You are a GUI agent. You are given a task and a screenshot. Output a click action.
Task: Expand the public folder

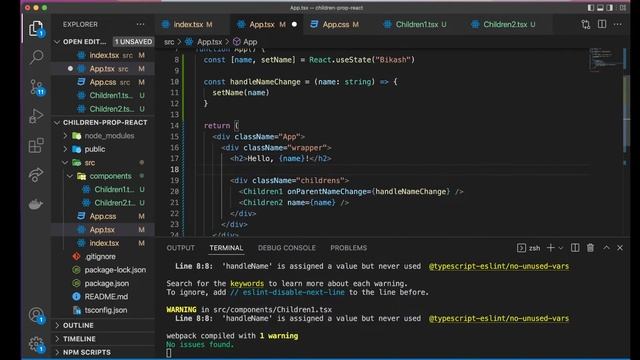coord(65,149)
